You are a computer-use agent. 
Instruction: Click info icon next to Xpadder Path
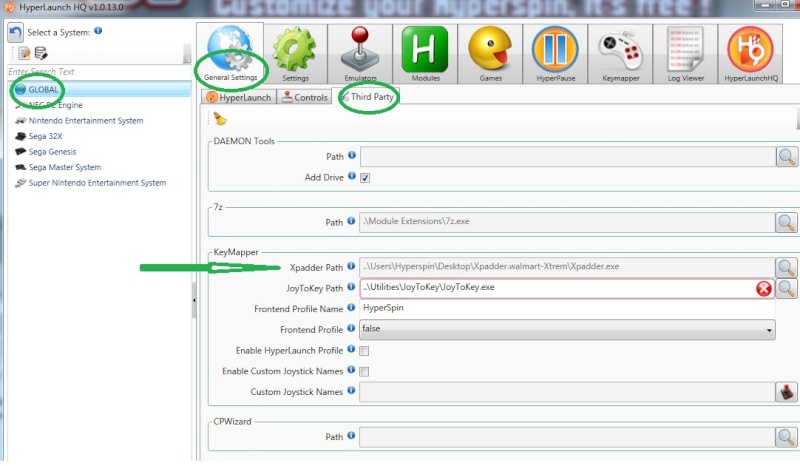351,266
